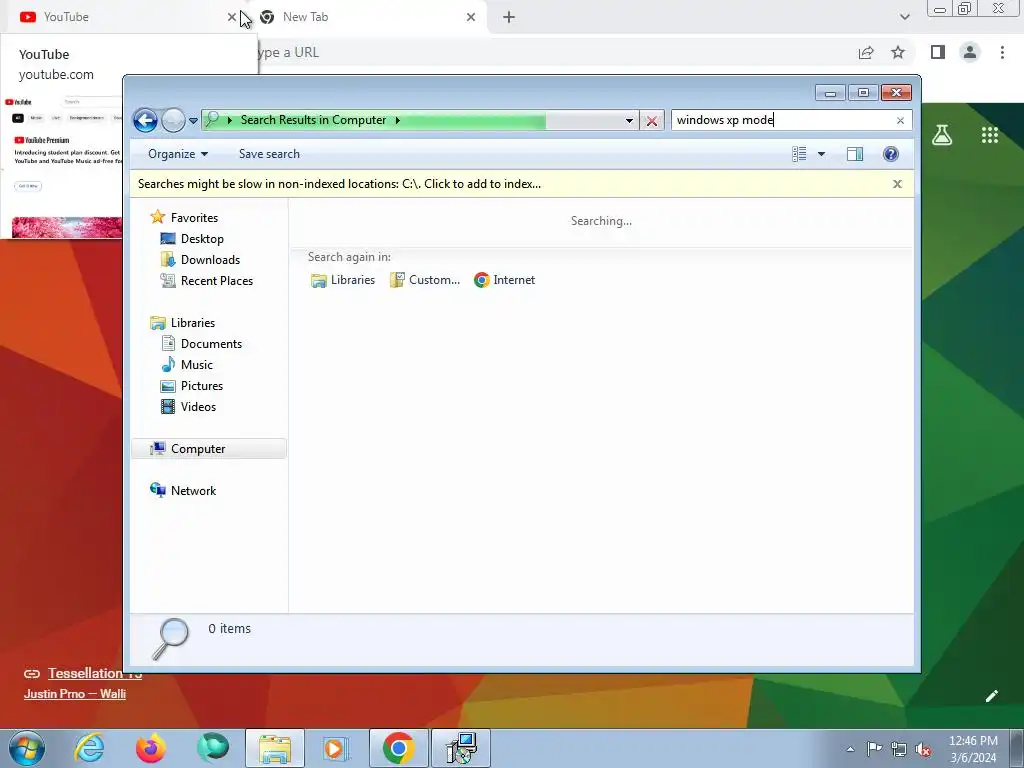Image resolution: width=1024 pixels, height=768 pixels.
Task: Open Windows Media Player from the taskbar
Action: pyautogui.click(x=336, y=748)
